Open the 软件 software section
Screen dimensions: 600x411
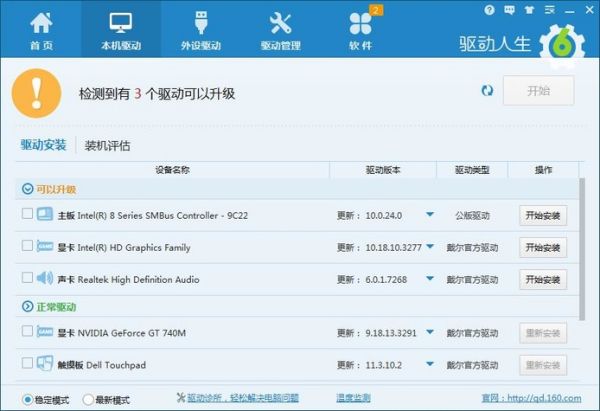point(360,30)
